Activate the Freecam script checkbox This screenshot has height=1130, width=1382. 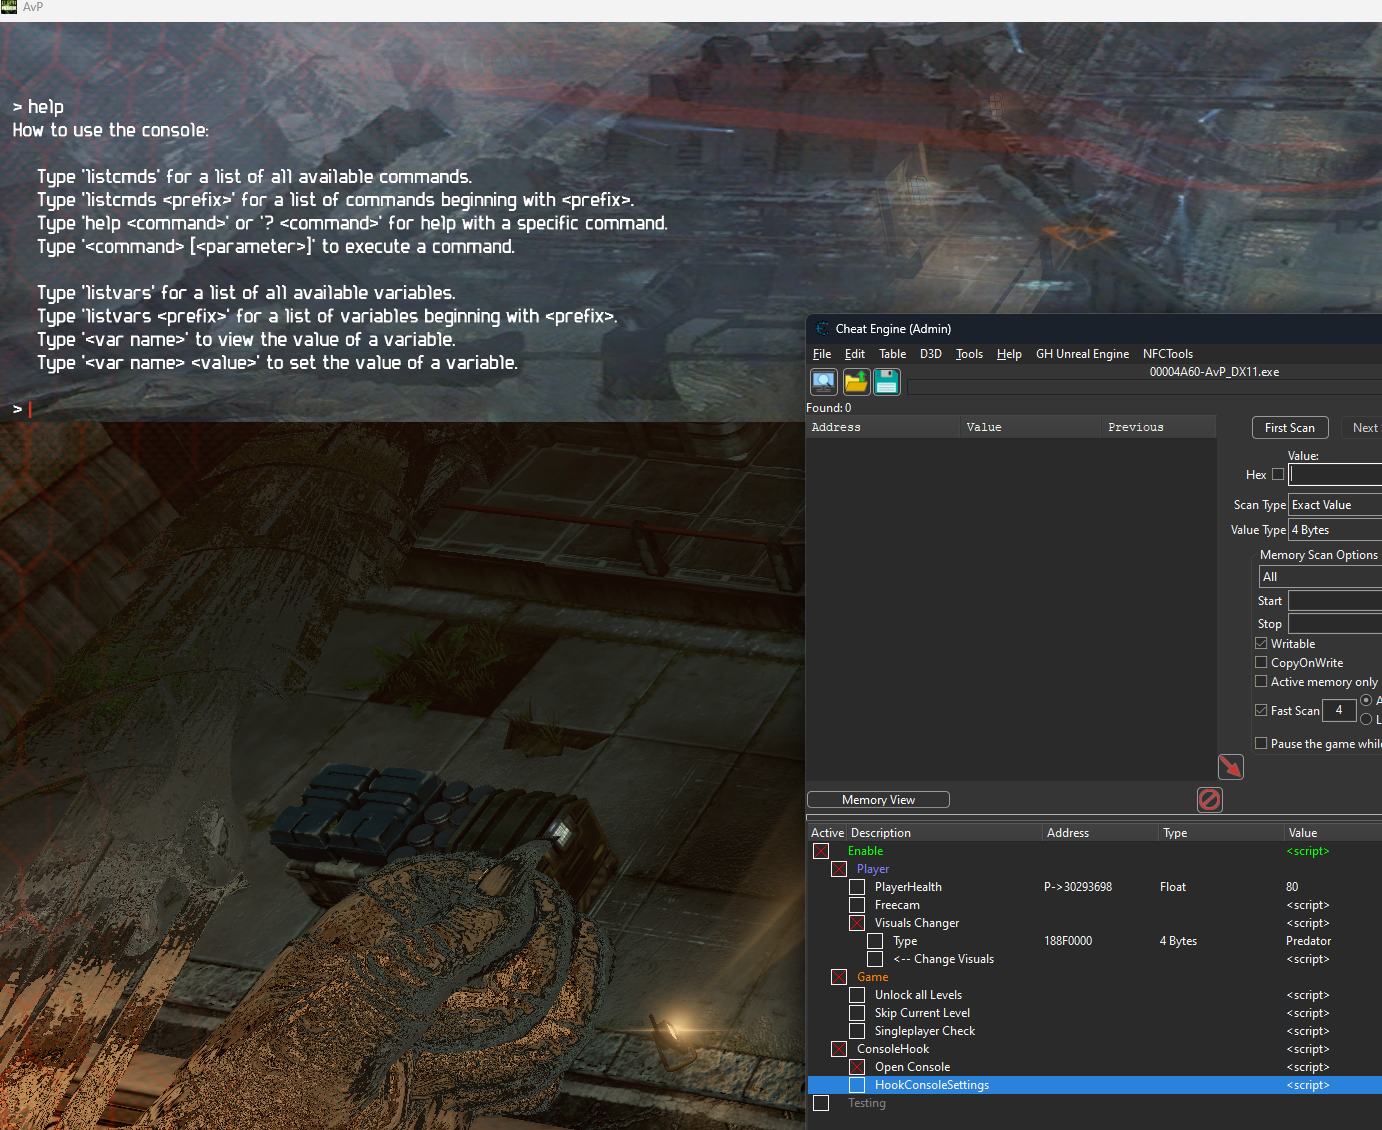857,905
